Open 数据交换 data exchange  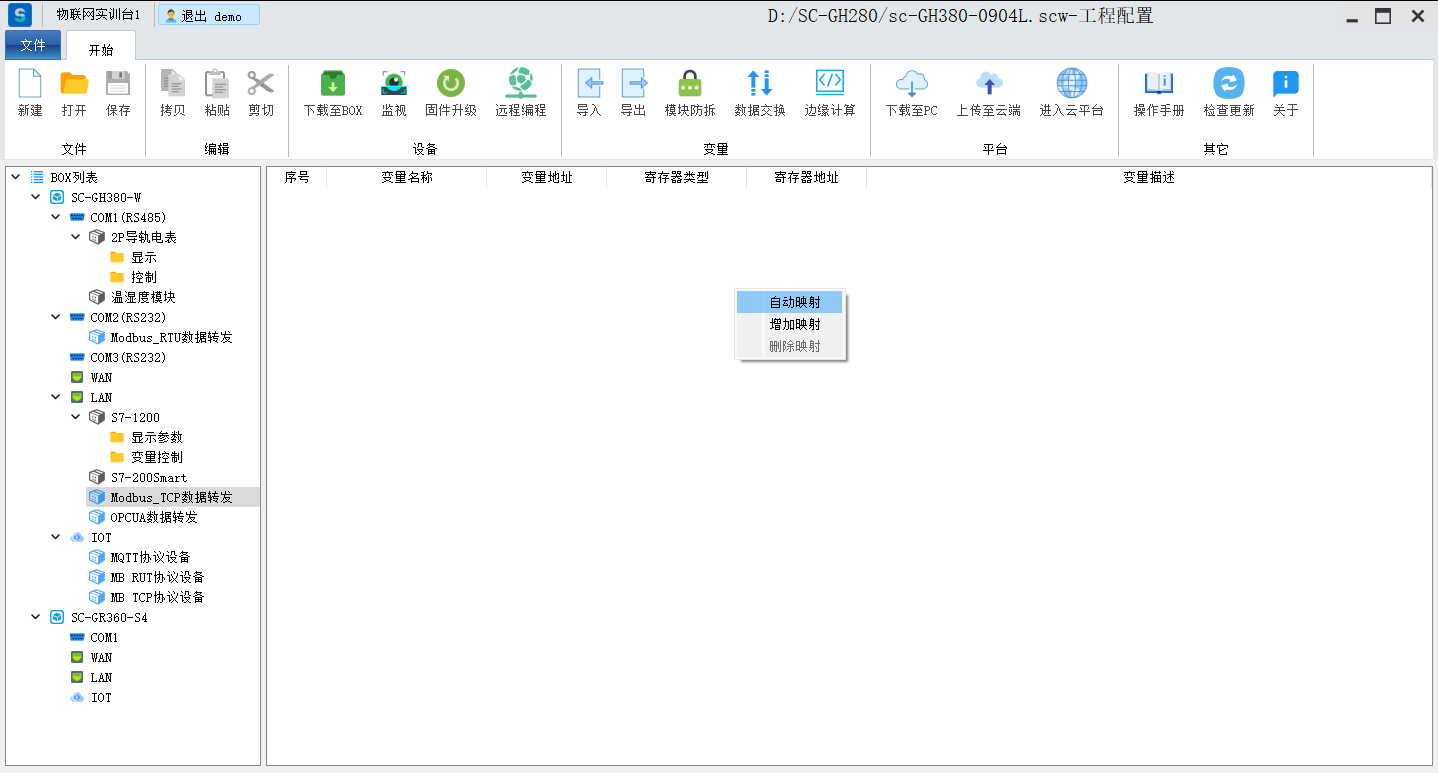click(759, 84)
